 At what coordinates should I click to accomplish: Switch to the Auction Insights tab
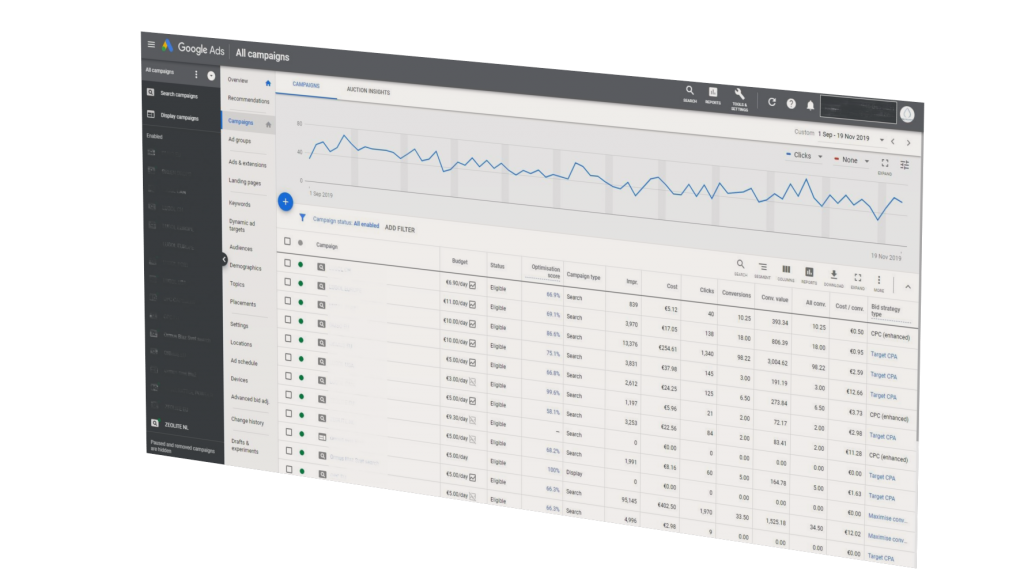(368, 91)
